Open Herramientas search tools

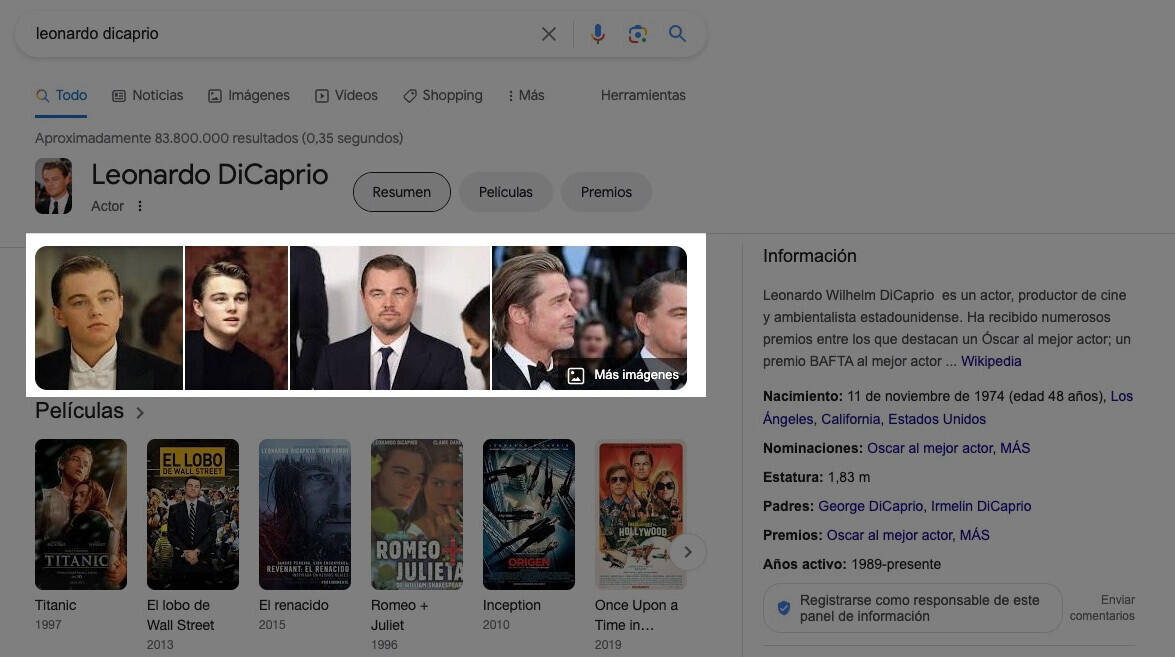643,95
